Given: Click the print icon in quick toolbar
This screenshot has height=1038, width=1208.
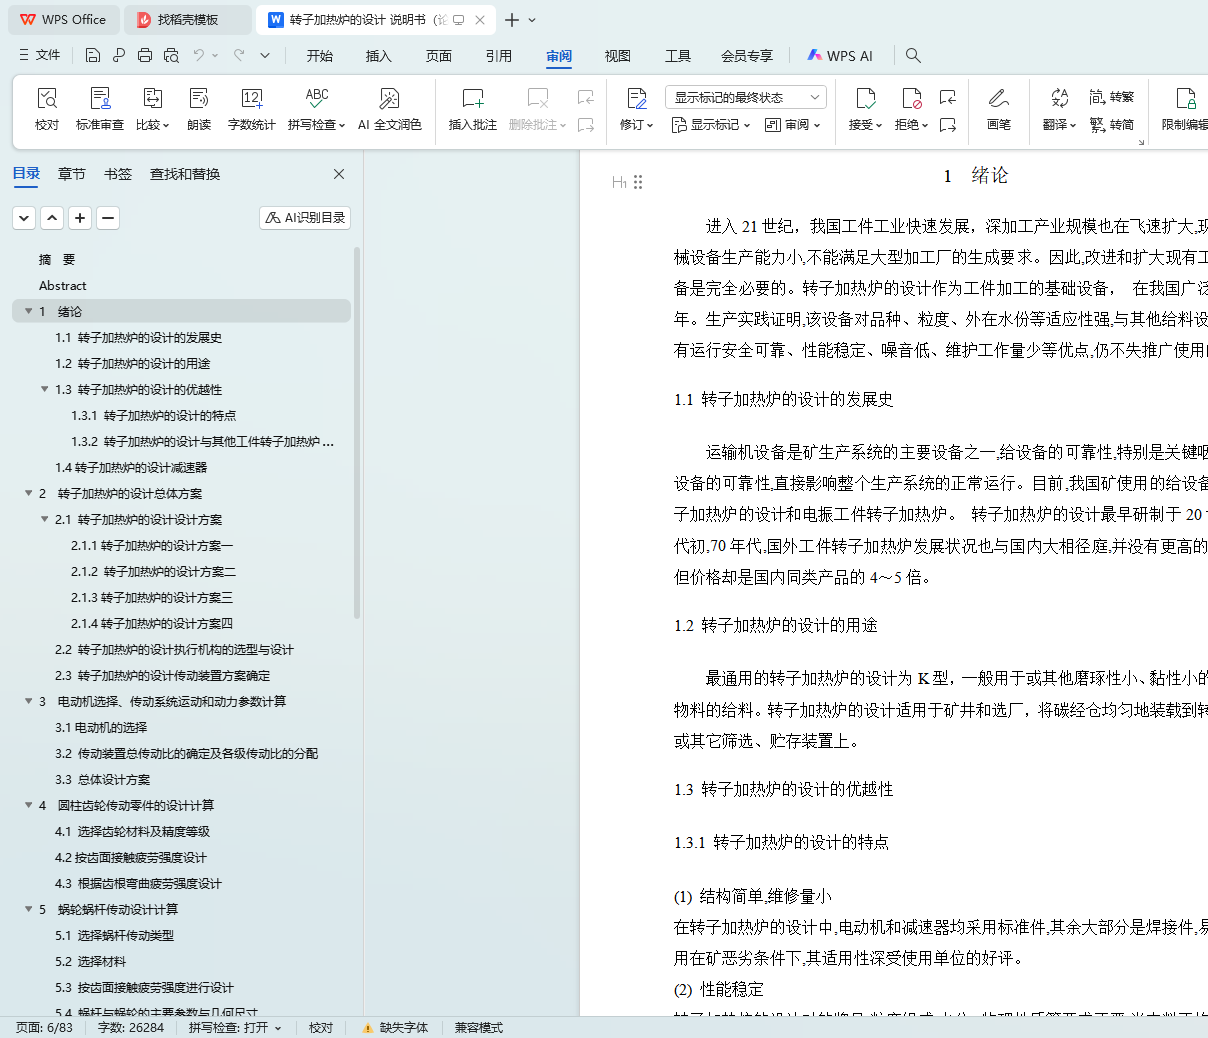Looking at the screenshot, I should (x=145, y=55).
